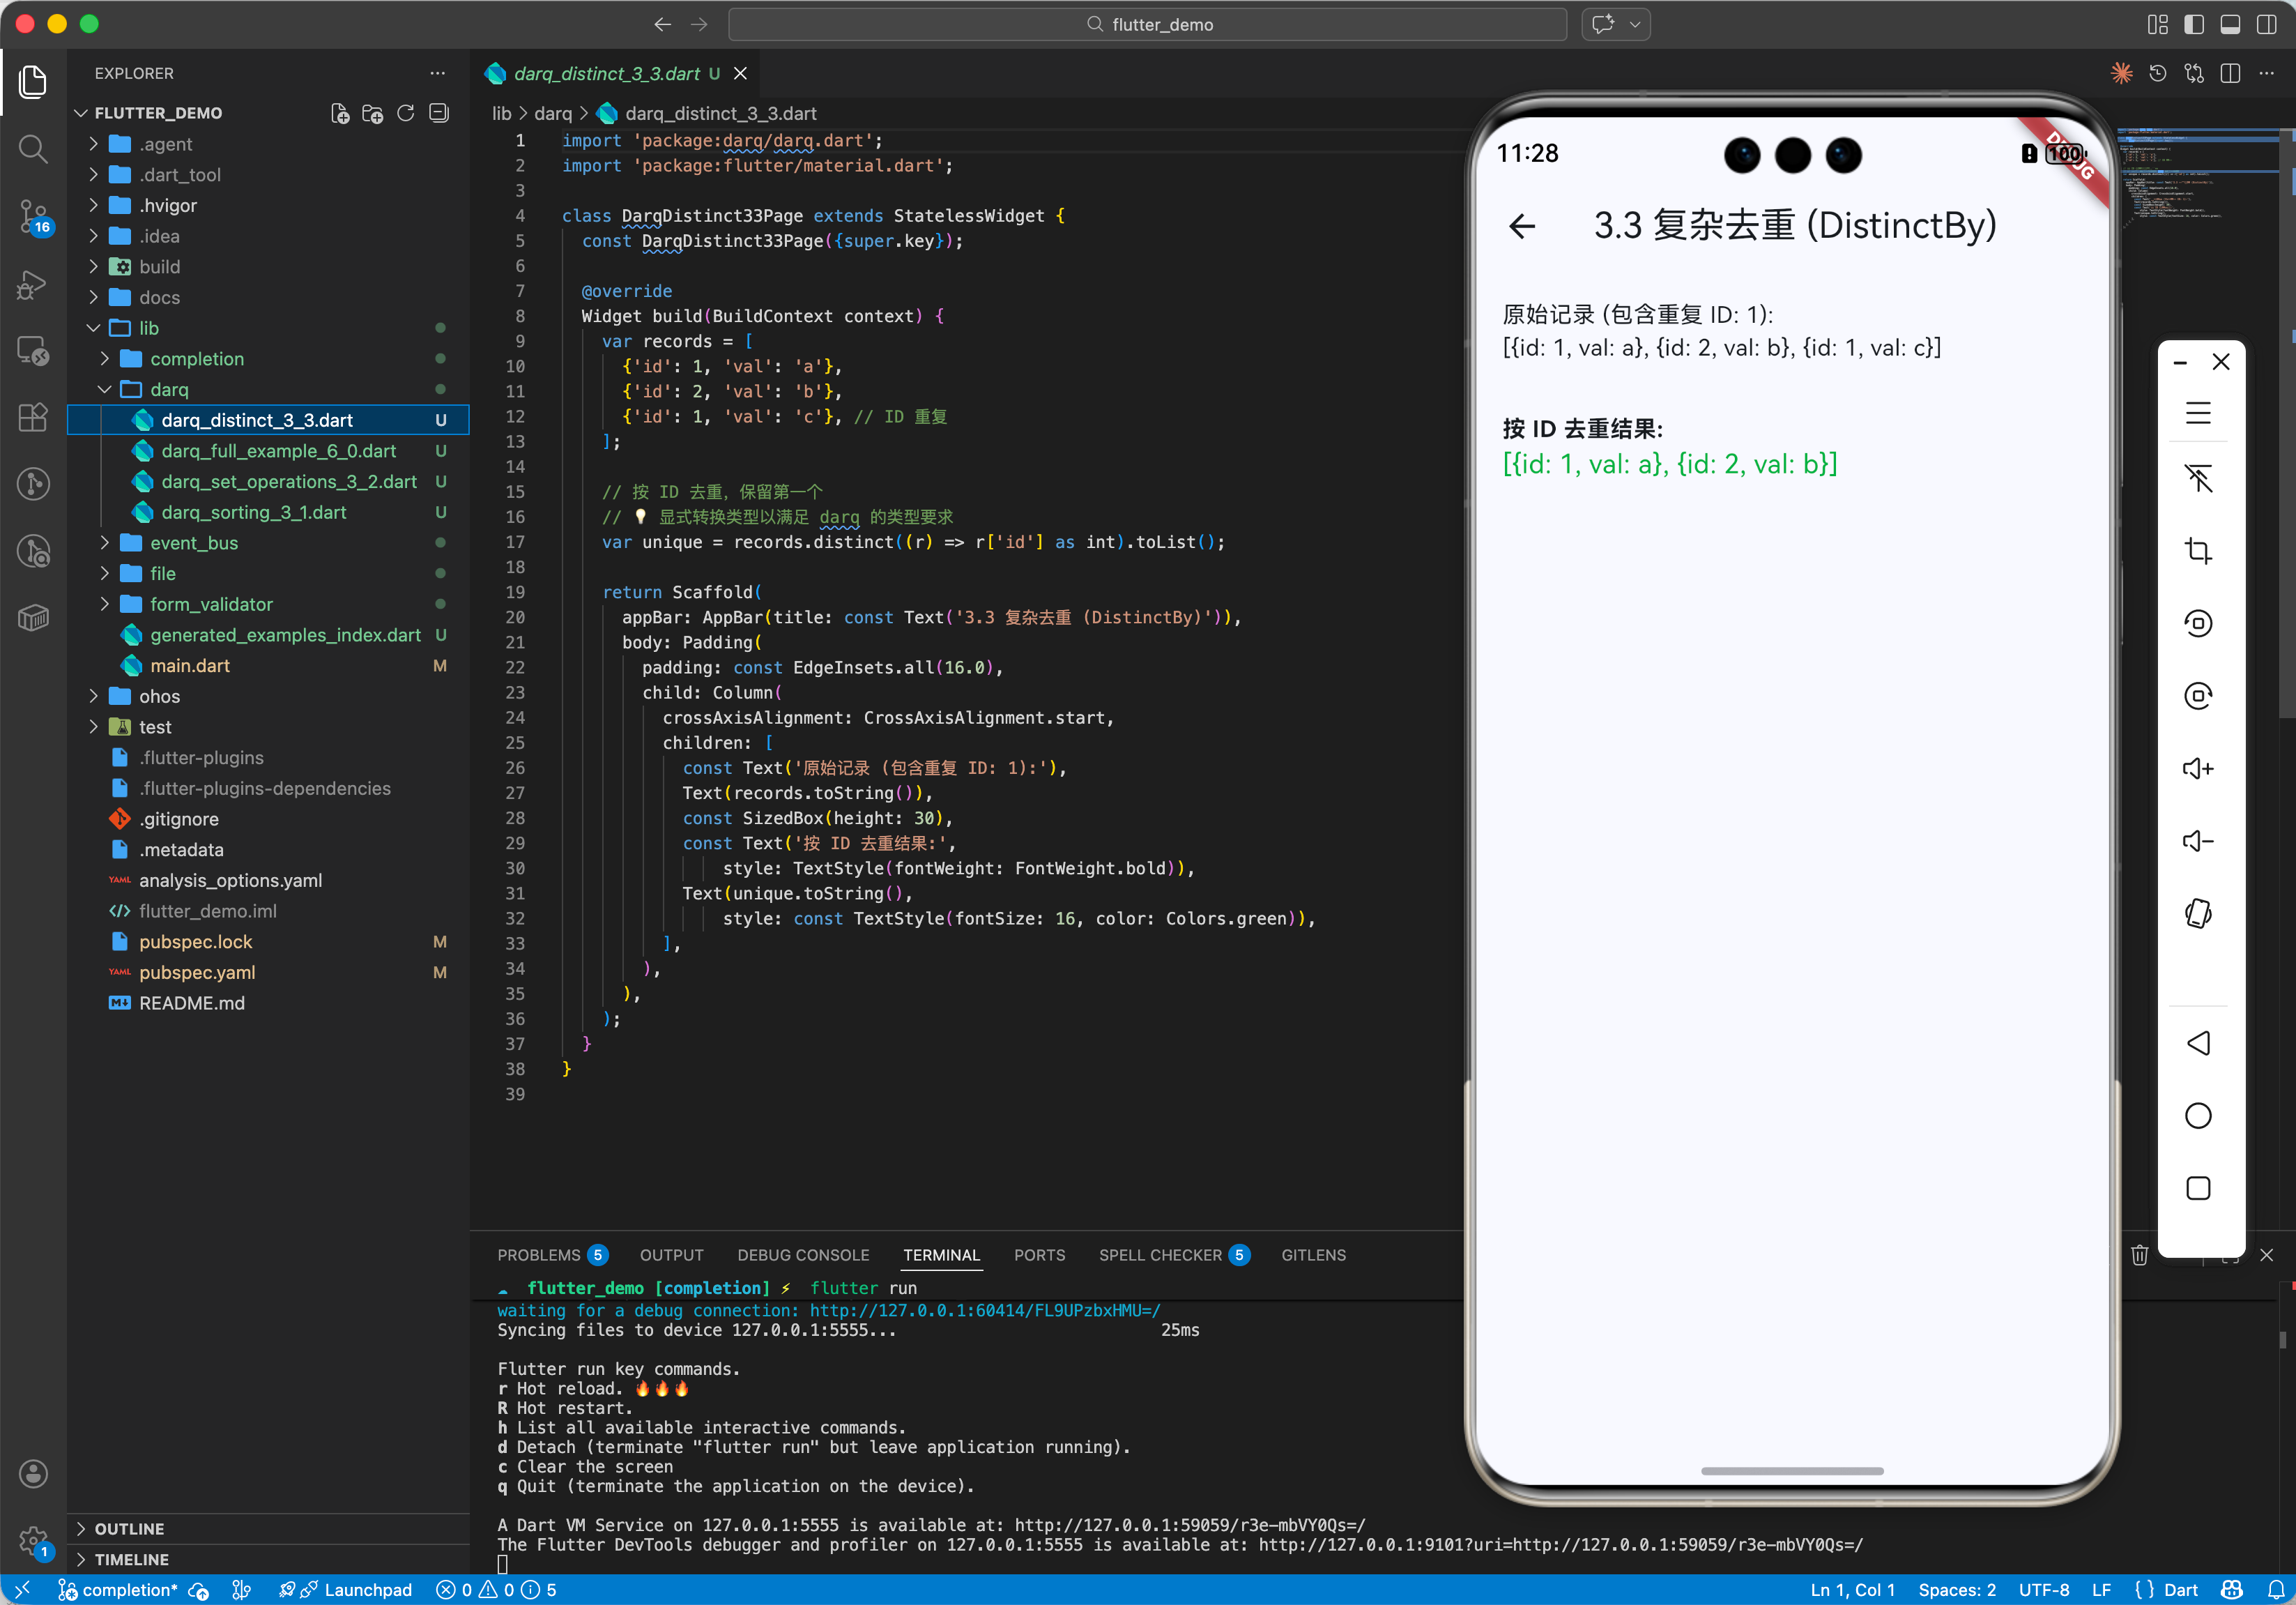Open the Extensions view
Viewport: 2296px width, 1605px height.
[33, 417]
